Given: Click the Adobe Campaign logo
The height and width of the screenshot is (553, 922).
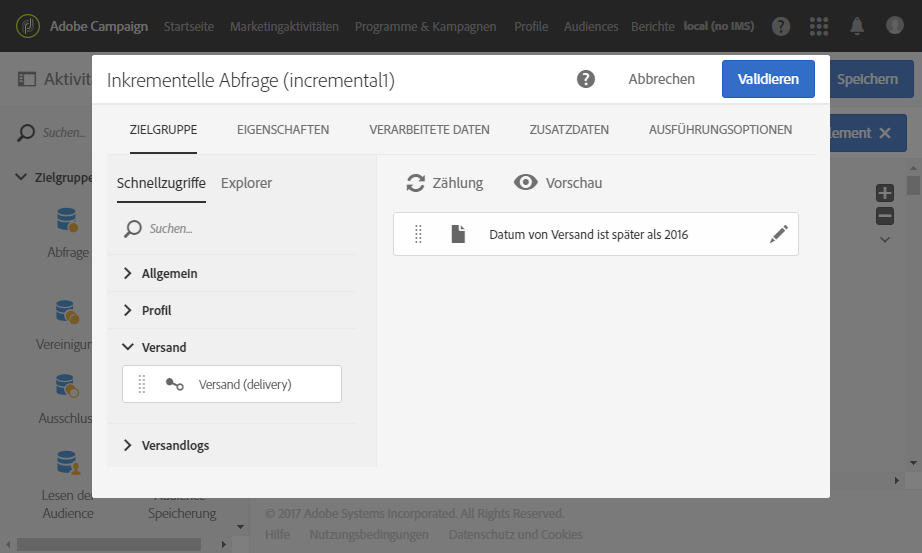Looking at the screenshot, I should 28,26.
